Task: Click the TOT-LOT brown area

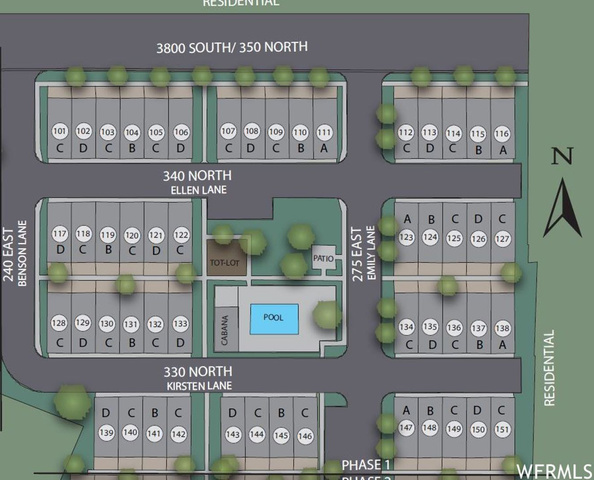Action: pos(227,258)
